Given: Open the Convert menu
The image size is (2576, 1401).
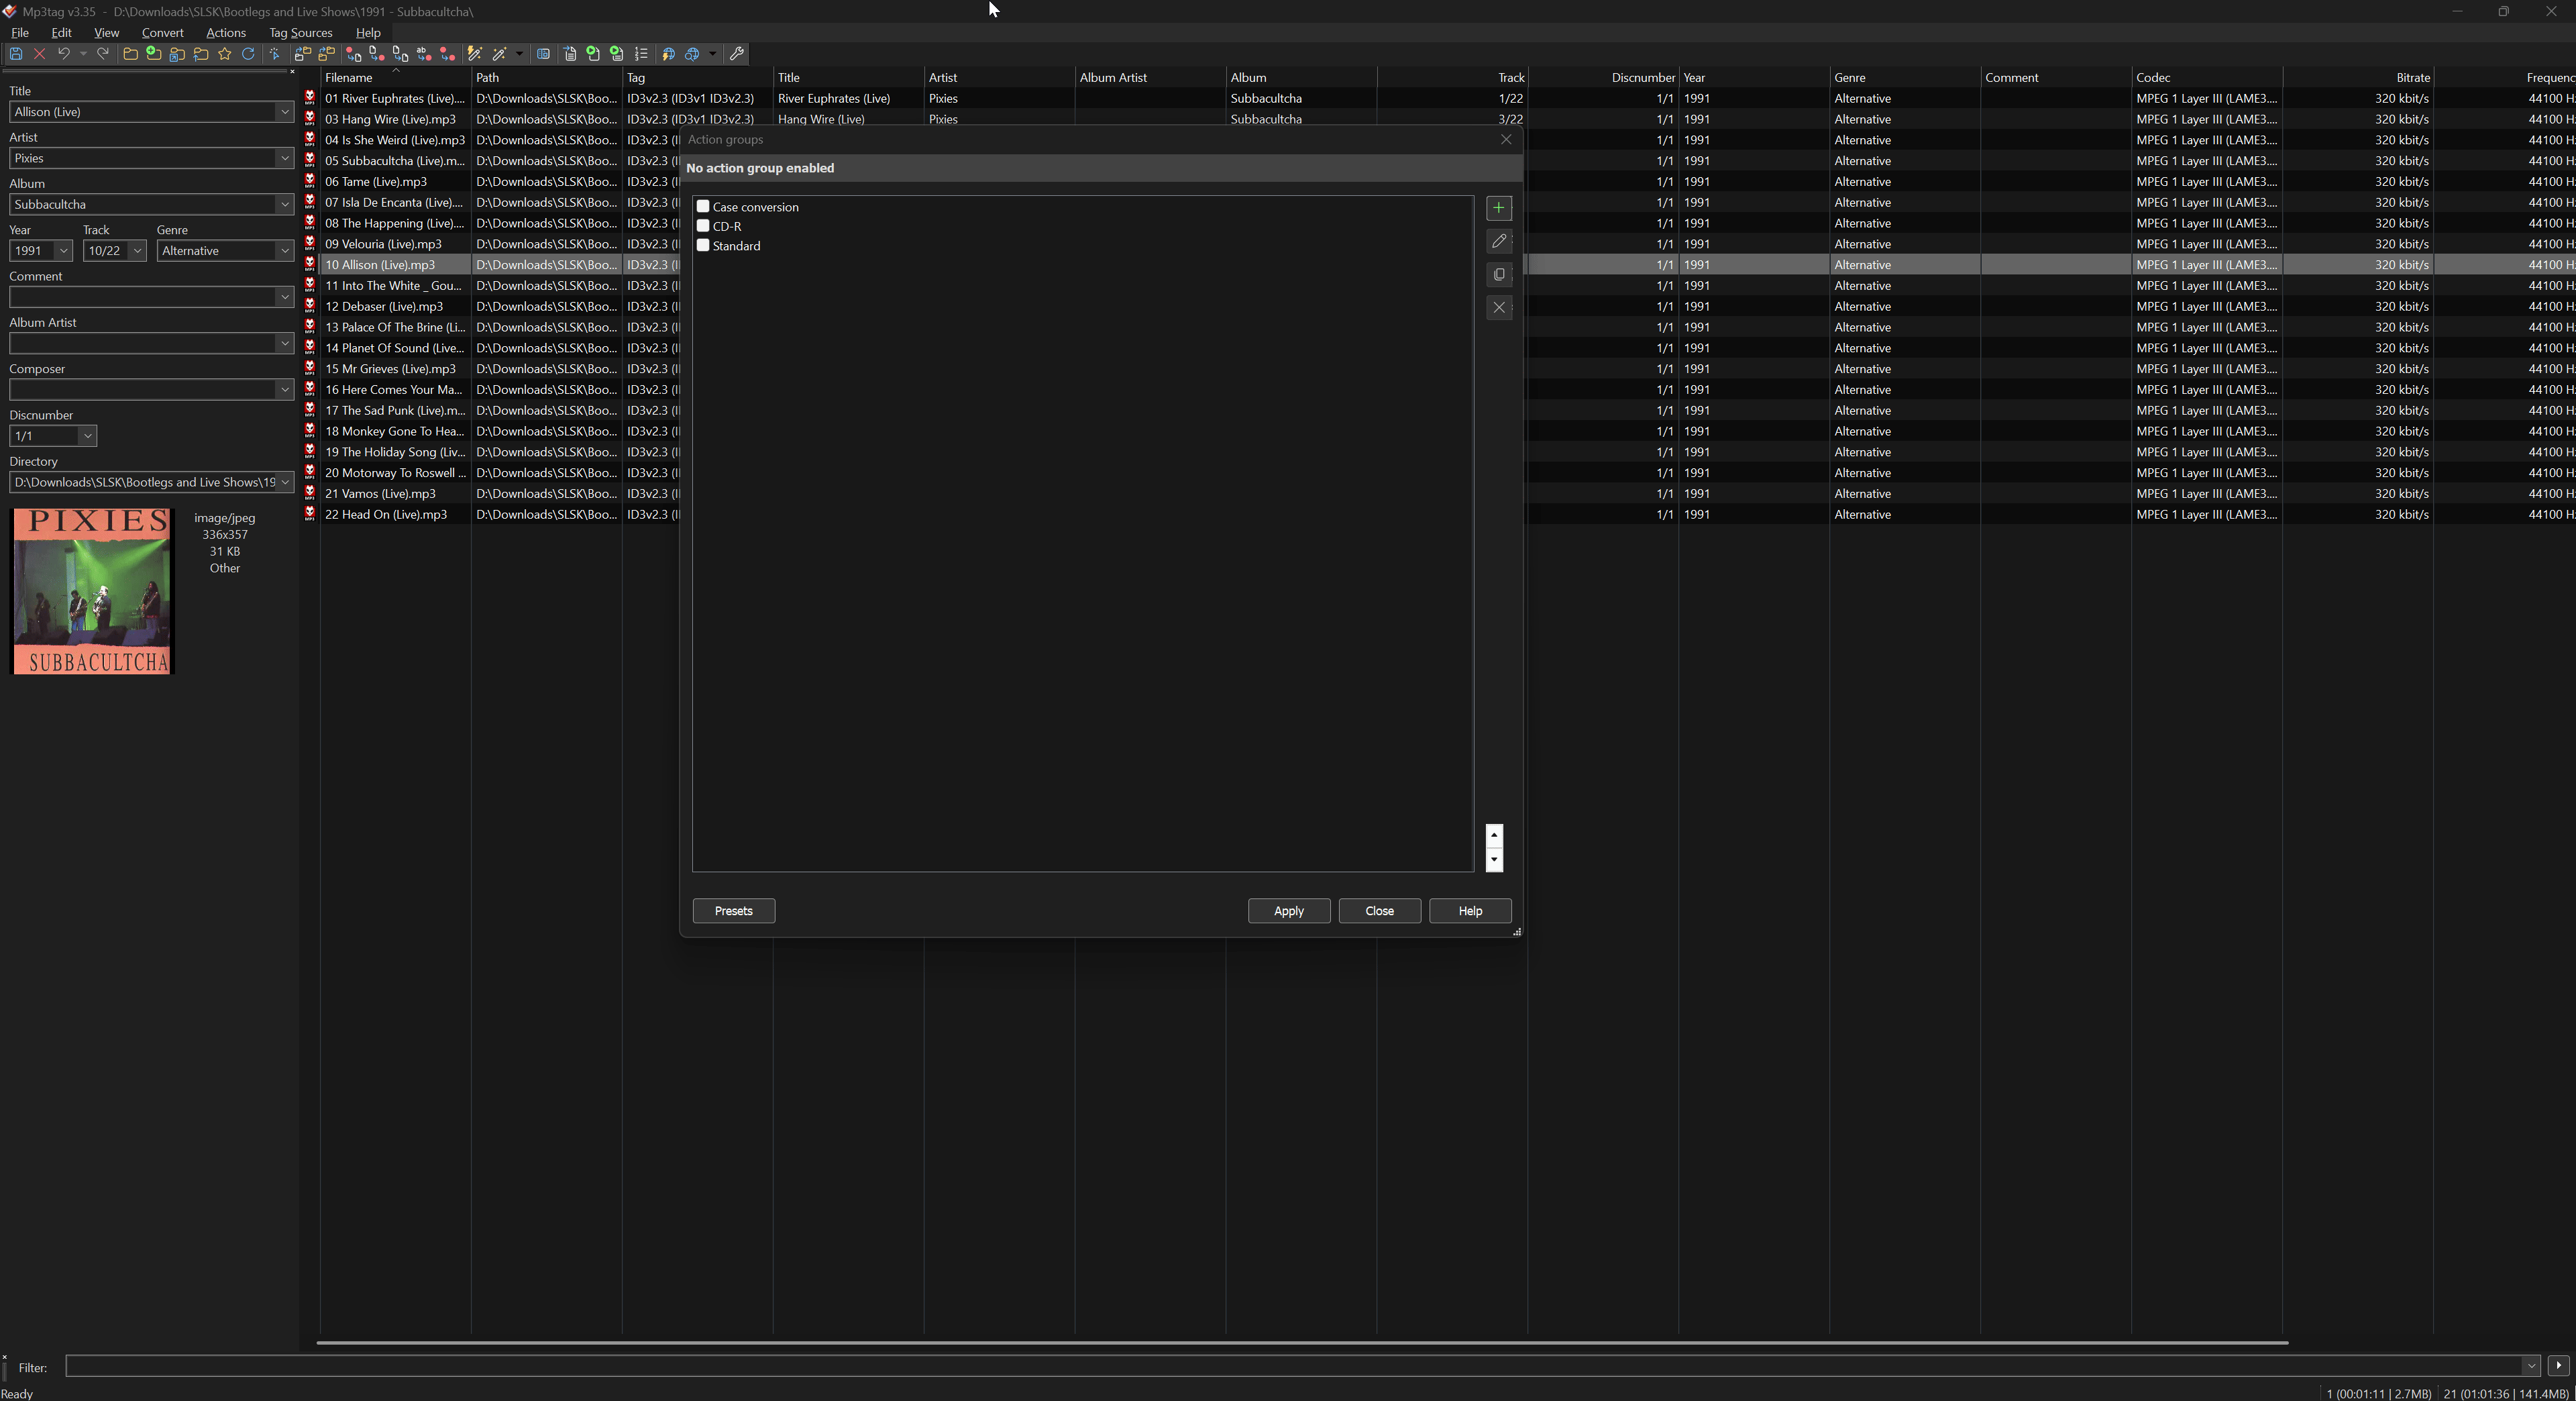Looking at the screenshot, I should (x=162, y=33).
